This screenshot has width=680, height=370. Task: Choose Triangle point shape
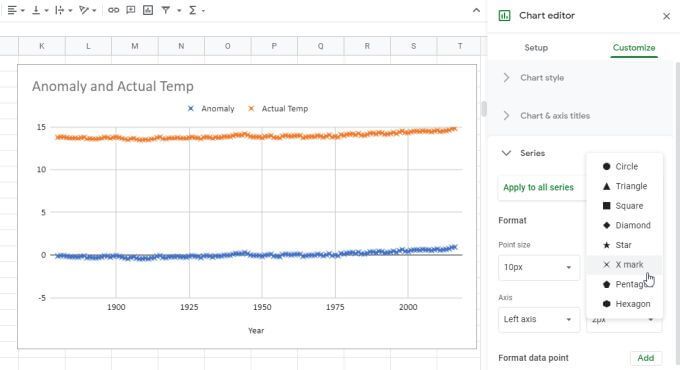pos(624,186)
